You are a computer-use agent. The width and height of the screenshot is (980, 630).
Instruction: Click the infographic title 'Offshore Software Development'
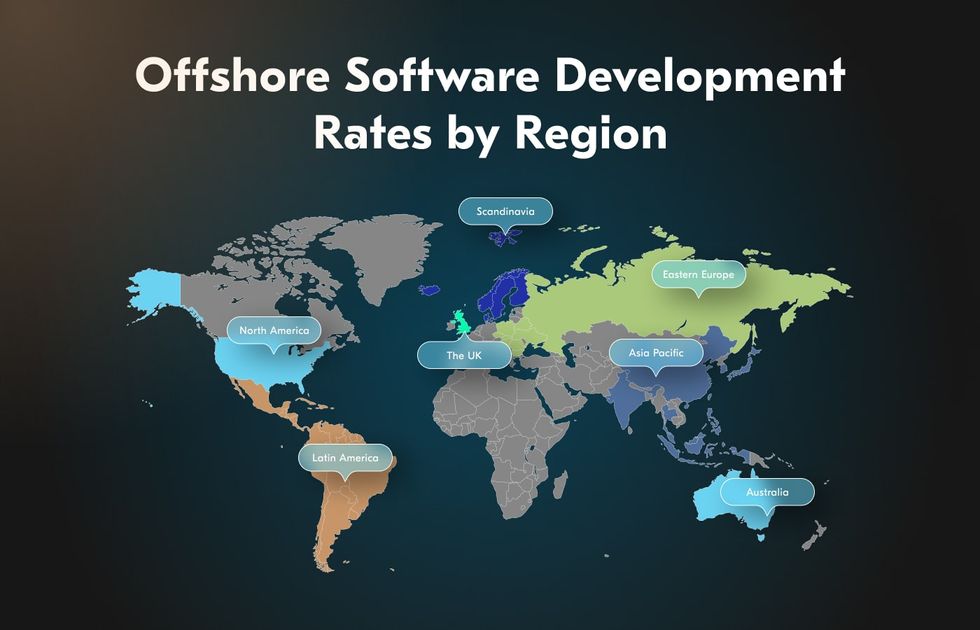[490, 75]
